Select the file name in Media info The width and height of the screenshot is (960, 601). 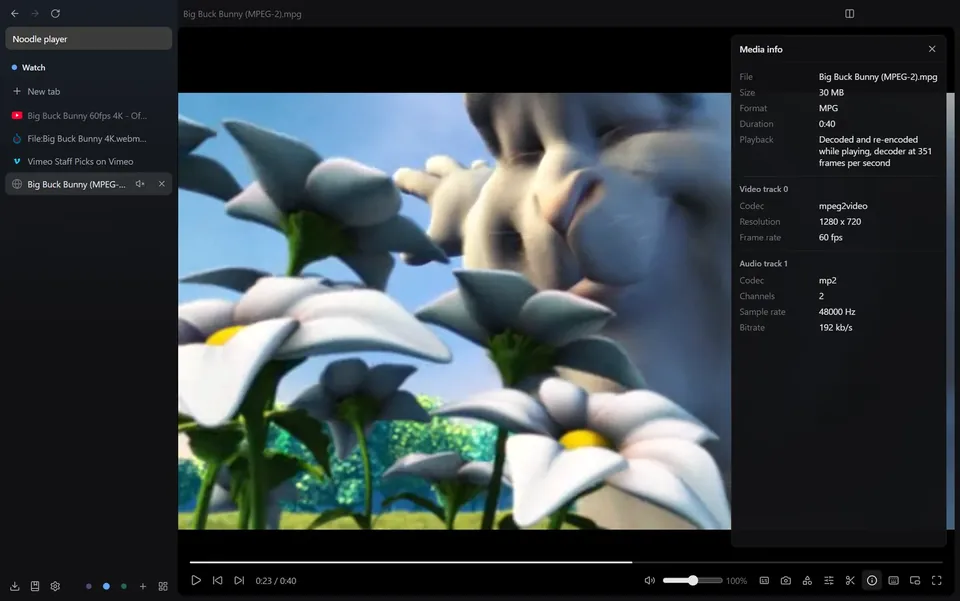[x=878, y=77]
